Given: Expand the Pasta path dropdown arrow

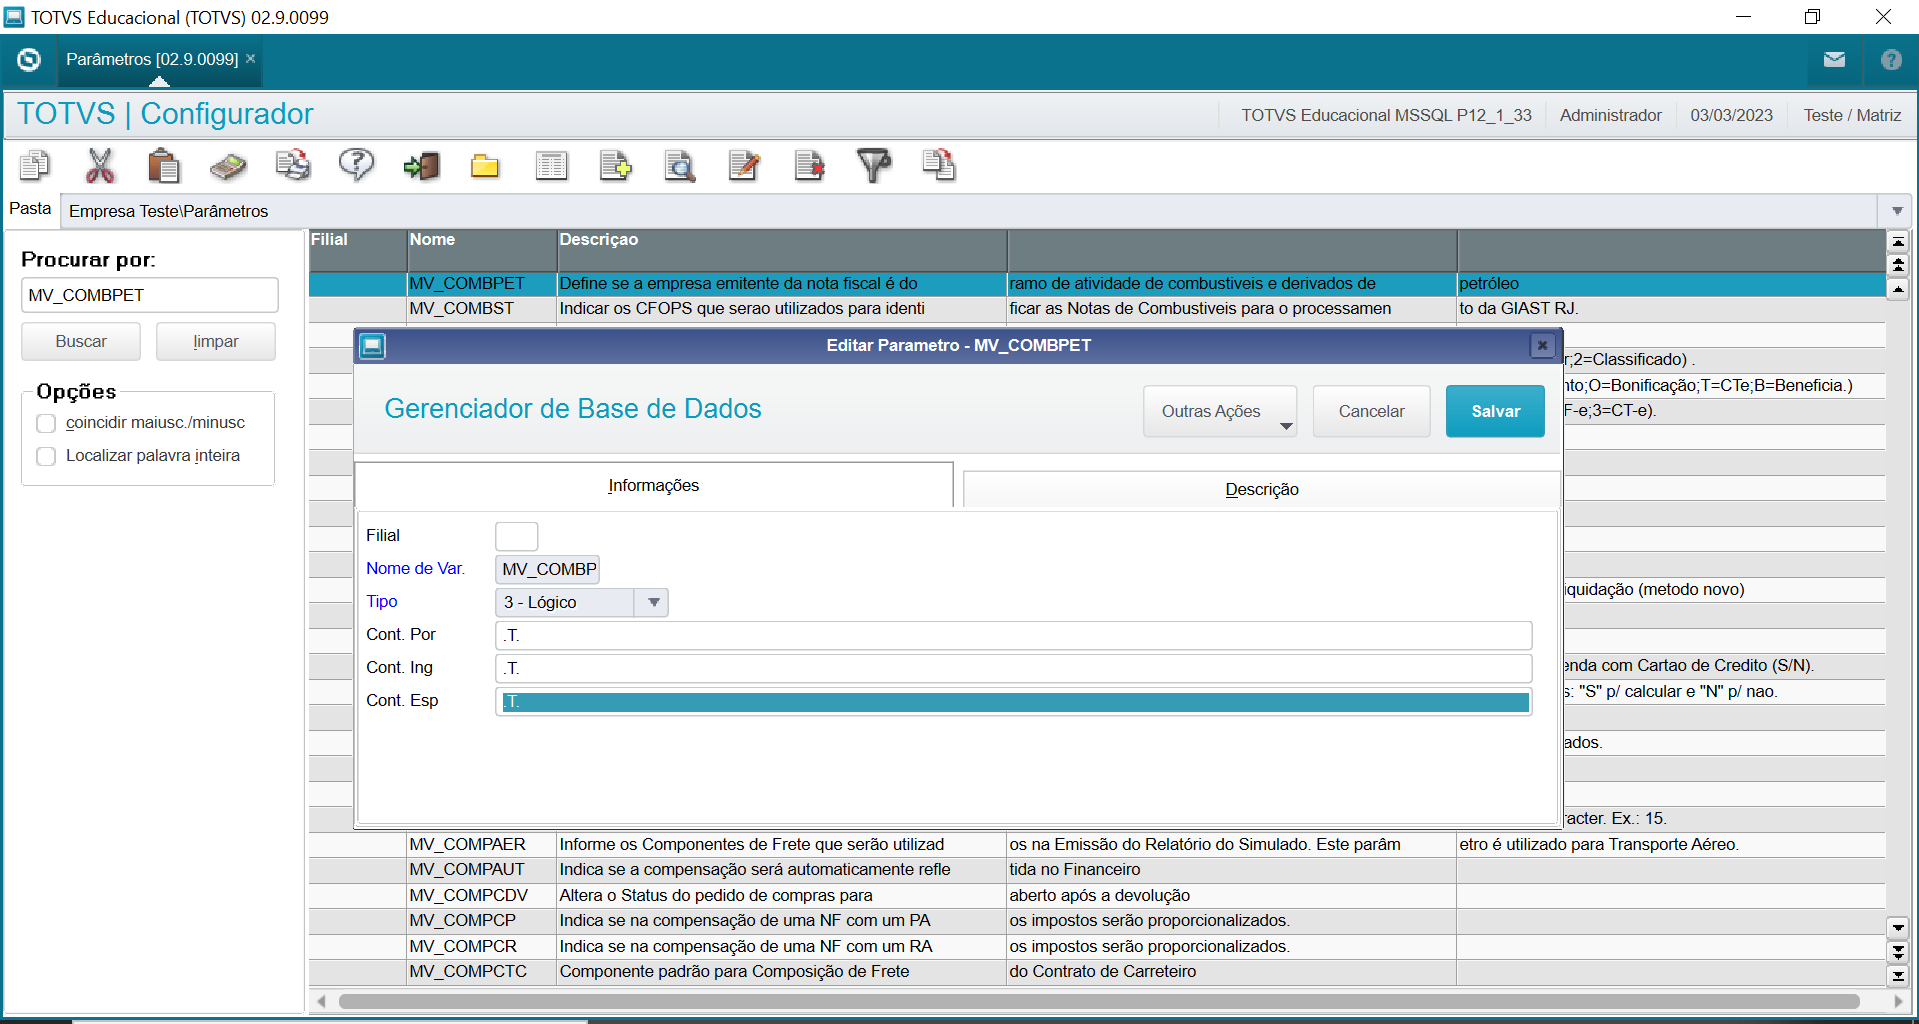Looking at the screenshot, I should (1897, 211).
